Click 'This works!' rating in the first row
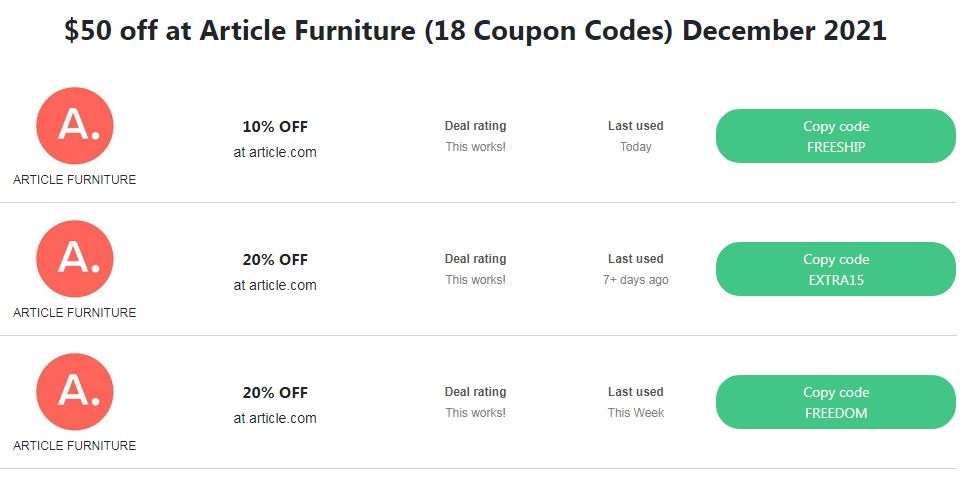This screenshot has width=979, height=478. 475,147
